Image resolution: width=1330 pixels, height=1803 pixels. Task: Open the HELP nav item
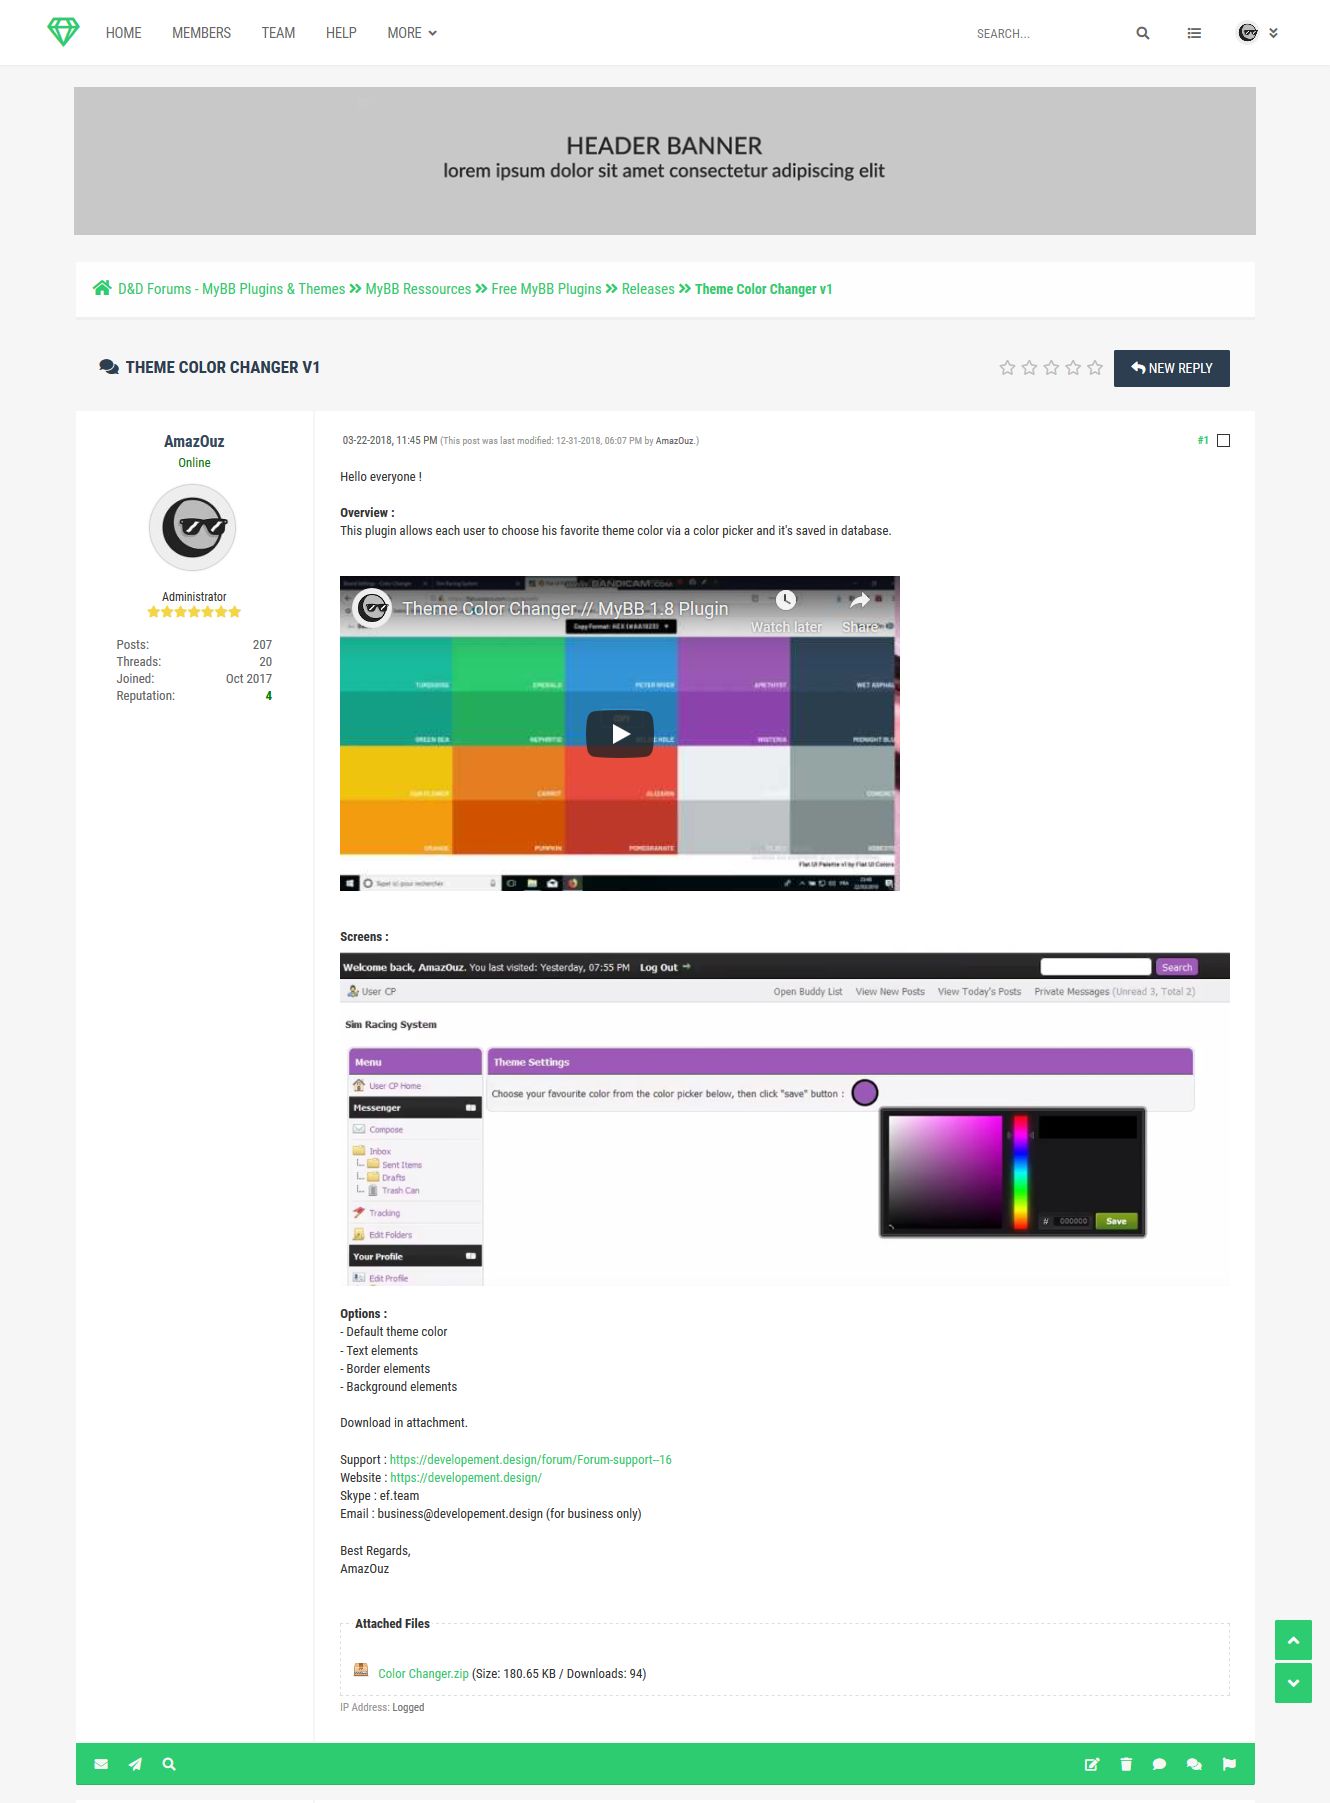click(x=341, y=33)
